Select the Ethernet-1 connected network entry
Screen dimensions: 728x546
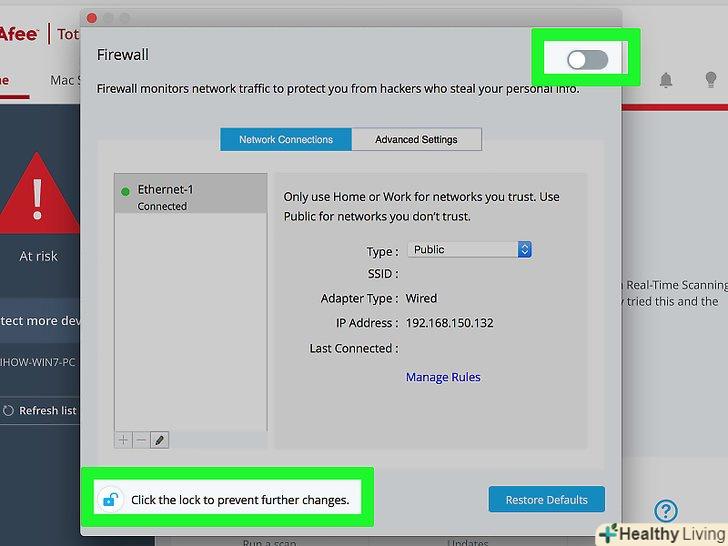tap(191, 194)
